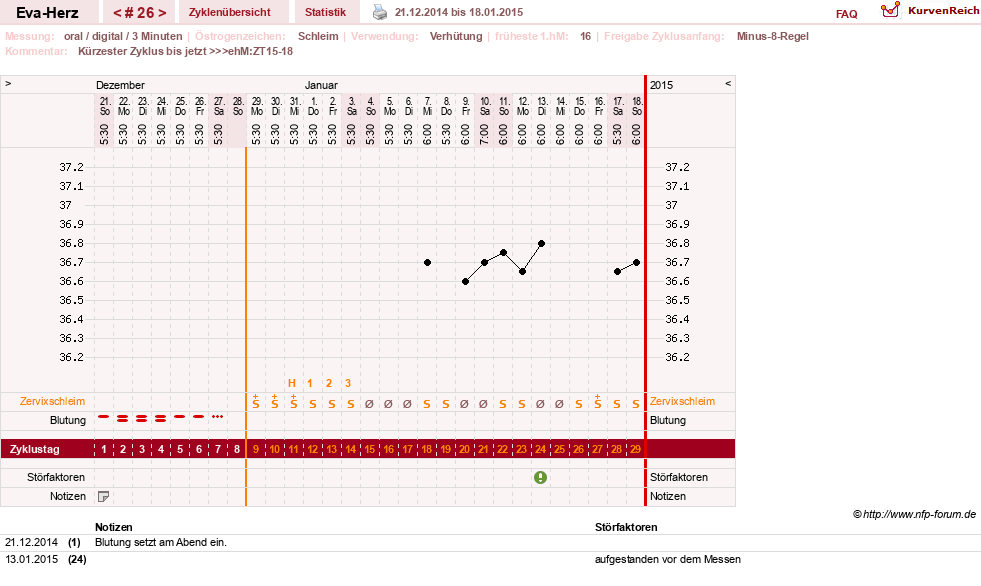This screenshot has height=586, width=981.
Task: Click the disturbance text 'aufgestanden vor dem Messen'
Action: (x=668, y=559)
